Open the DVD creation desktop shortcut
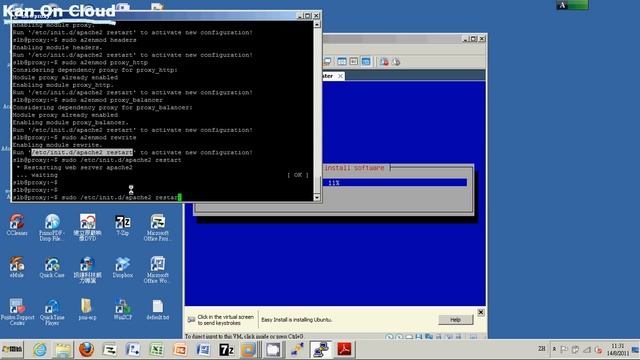The height and width of the screenshot is (360, 640). point(87,227)
